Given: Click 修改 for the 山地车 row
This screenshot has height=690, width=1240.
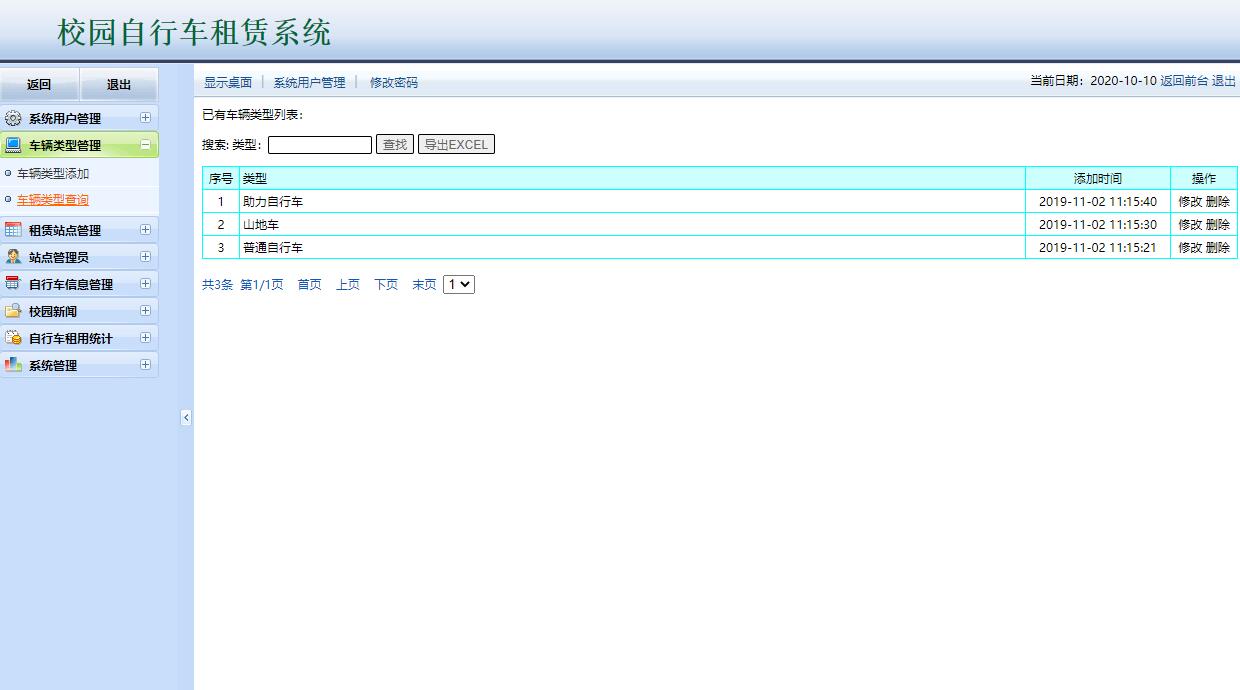Looking at the screenshot, I should (x=1190, y=224).
